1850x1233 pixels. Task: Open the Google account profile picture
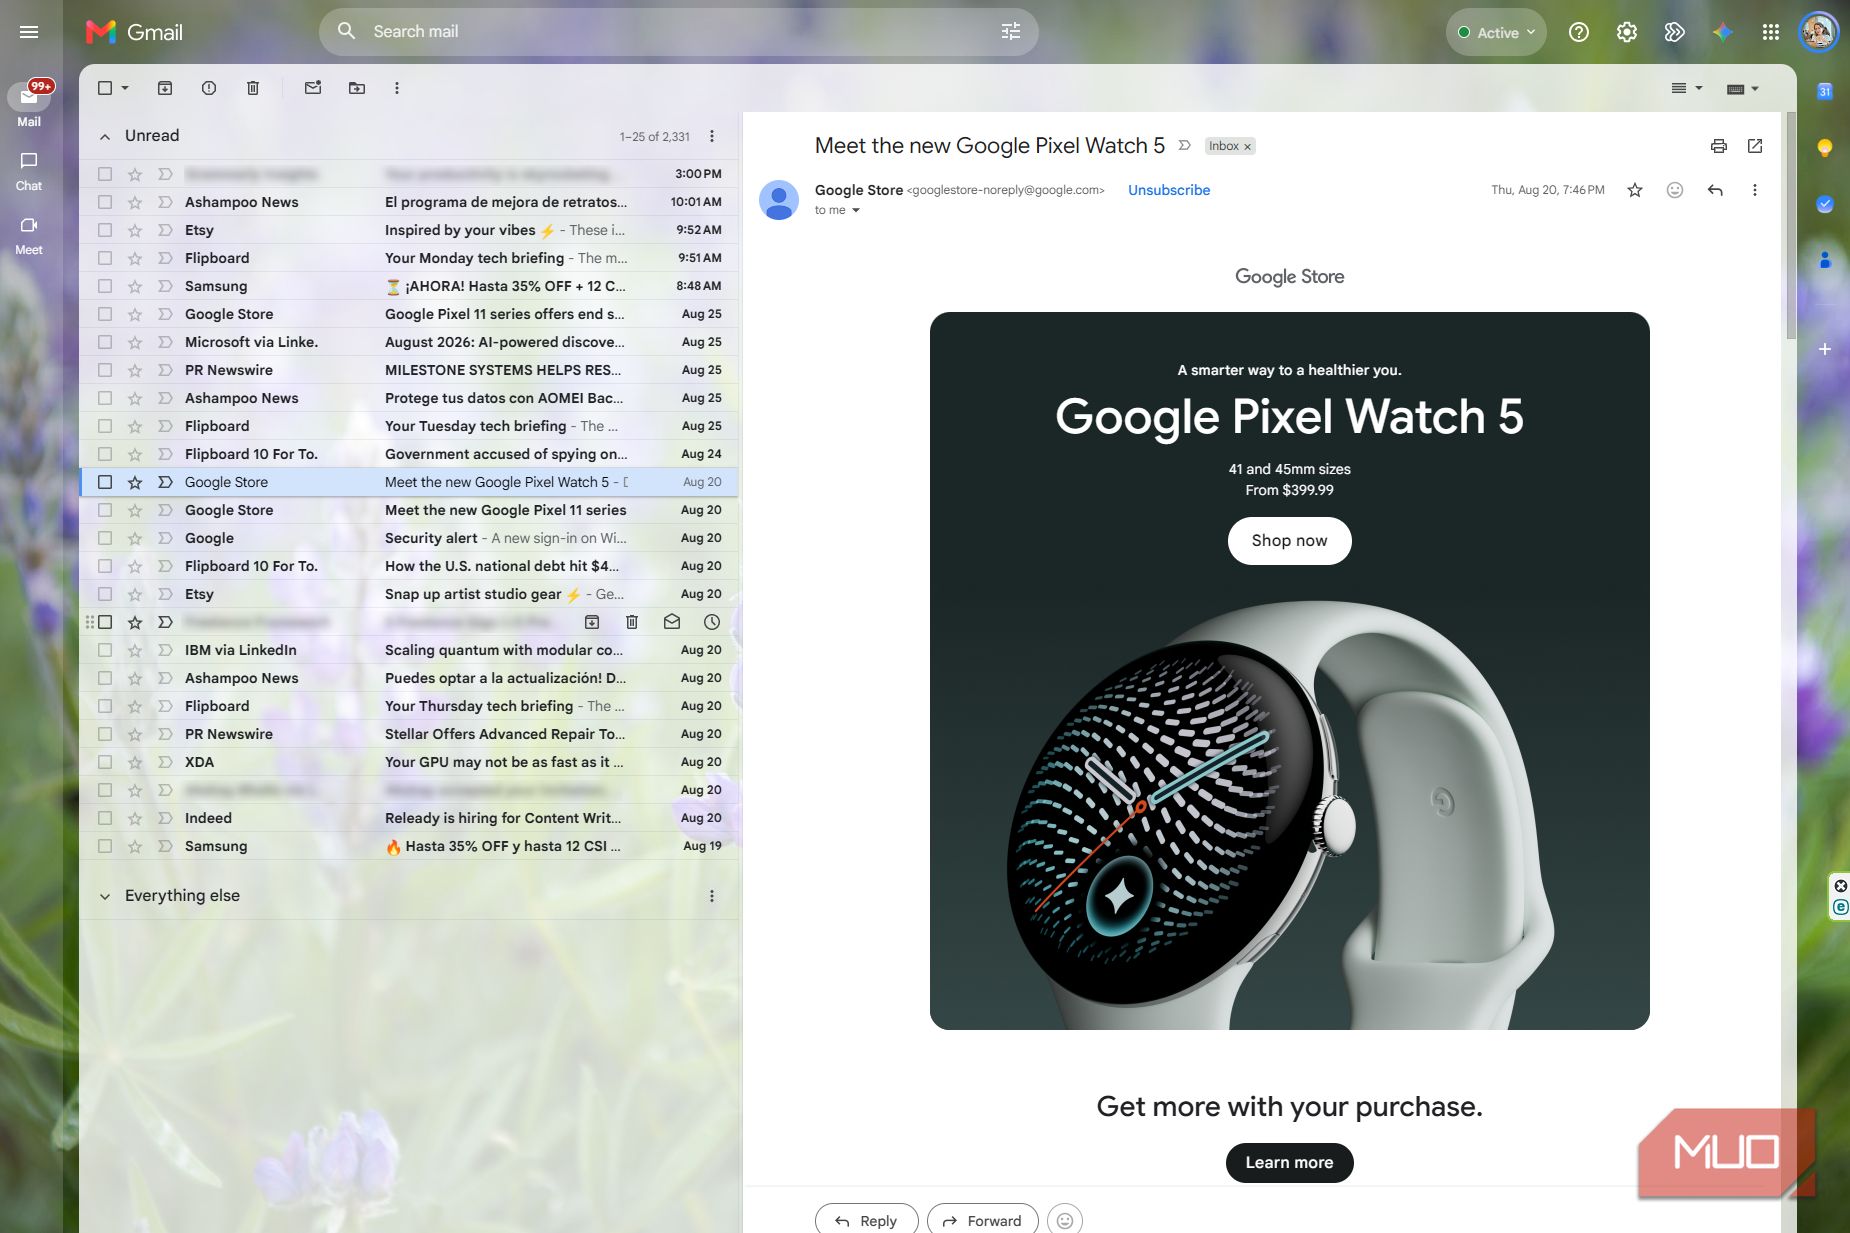[x=1819, y=32]
